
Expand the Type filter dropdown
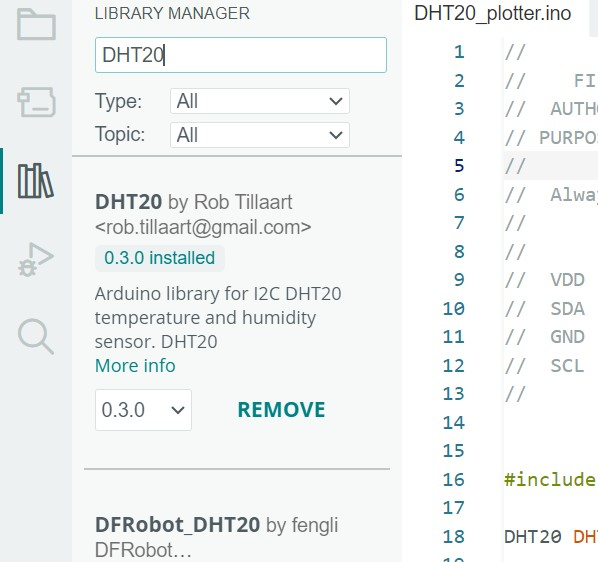pos(260,101)
